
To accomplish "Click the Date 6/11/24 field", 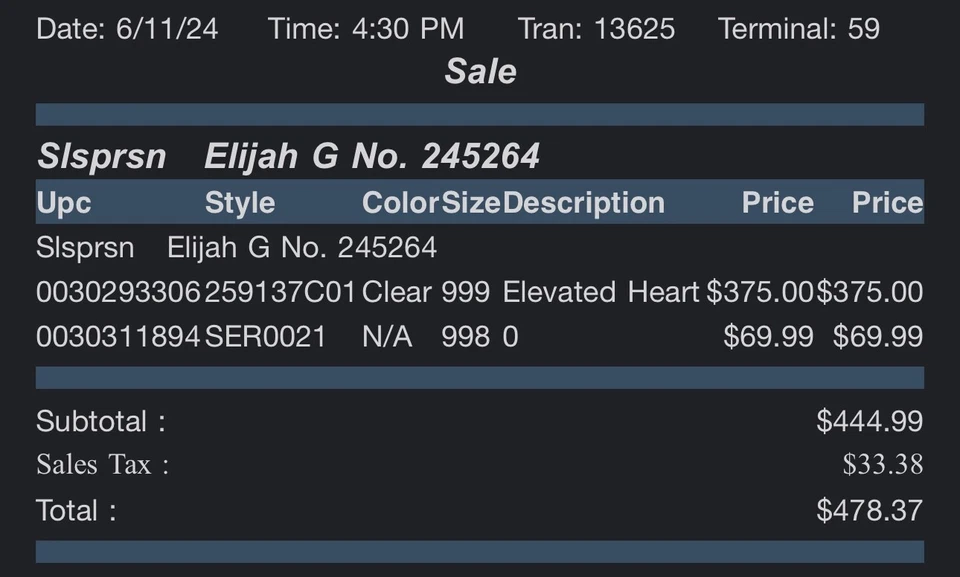I will tap(127, 28).
